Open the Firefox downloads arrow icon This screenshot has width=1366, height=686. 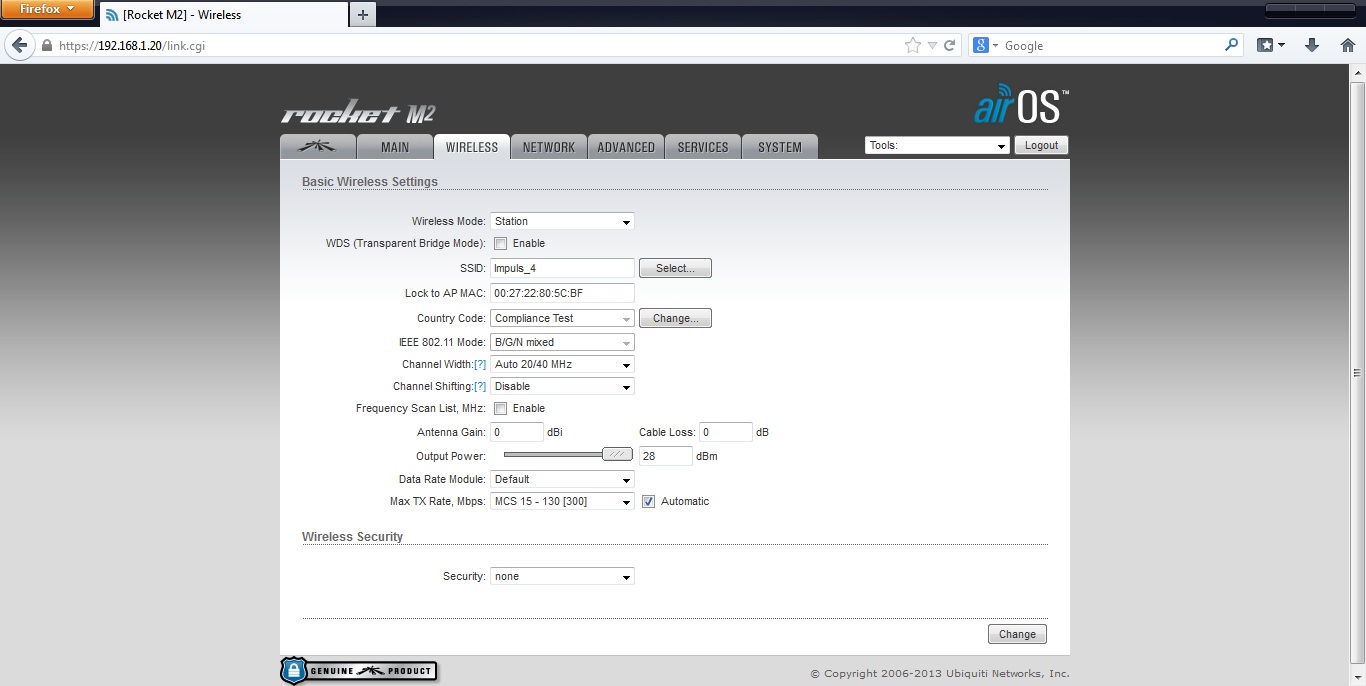pos(1313,45)
